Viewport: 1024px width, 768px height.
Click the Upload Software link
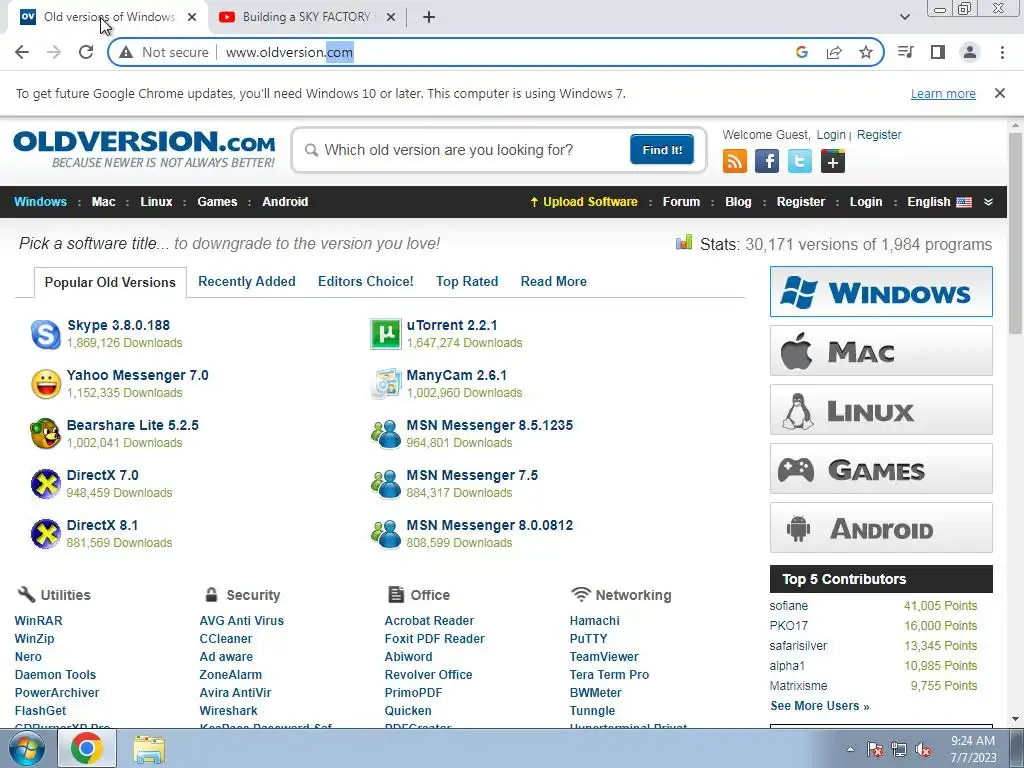[x=584, y=202]
